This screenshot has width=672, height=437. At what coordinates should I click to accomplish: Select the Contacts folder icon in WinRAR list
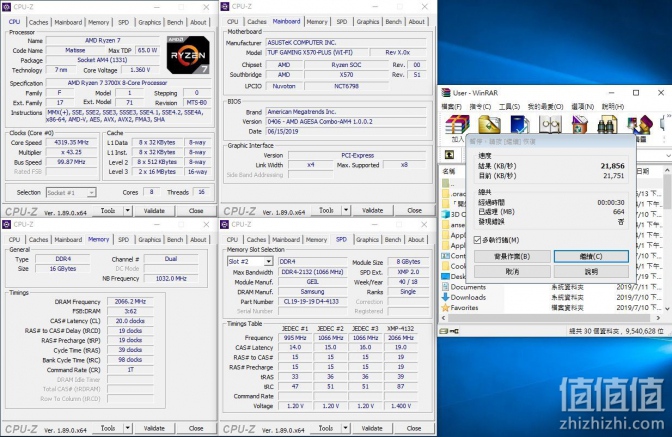[x=445, y=256]
